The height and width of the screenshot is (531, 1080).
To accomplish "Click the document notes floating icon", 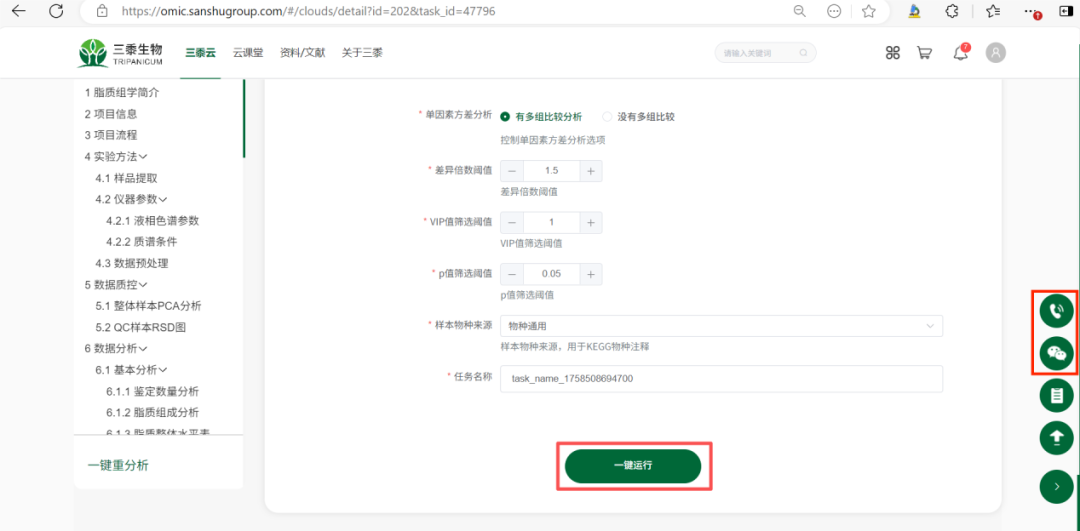I will pos(1056,396).
